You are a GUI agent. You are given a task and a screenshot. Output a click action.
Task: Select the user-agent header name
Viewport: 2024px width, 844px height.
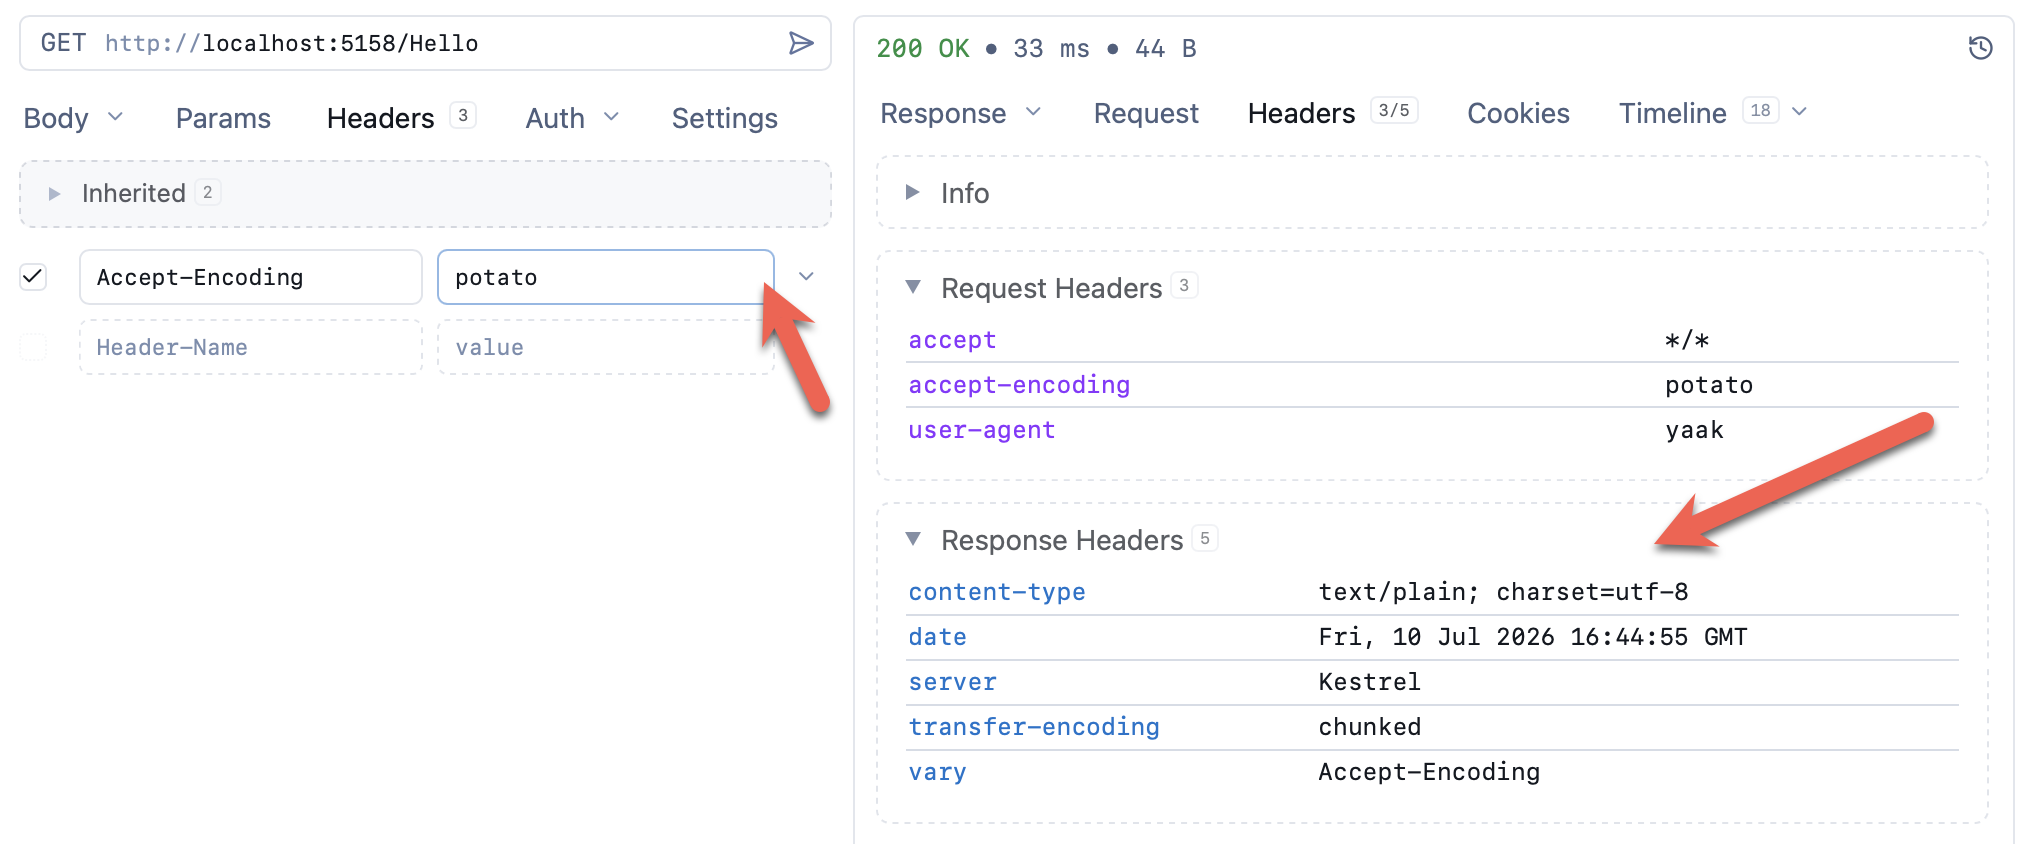(x=981, y=430)
